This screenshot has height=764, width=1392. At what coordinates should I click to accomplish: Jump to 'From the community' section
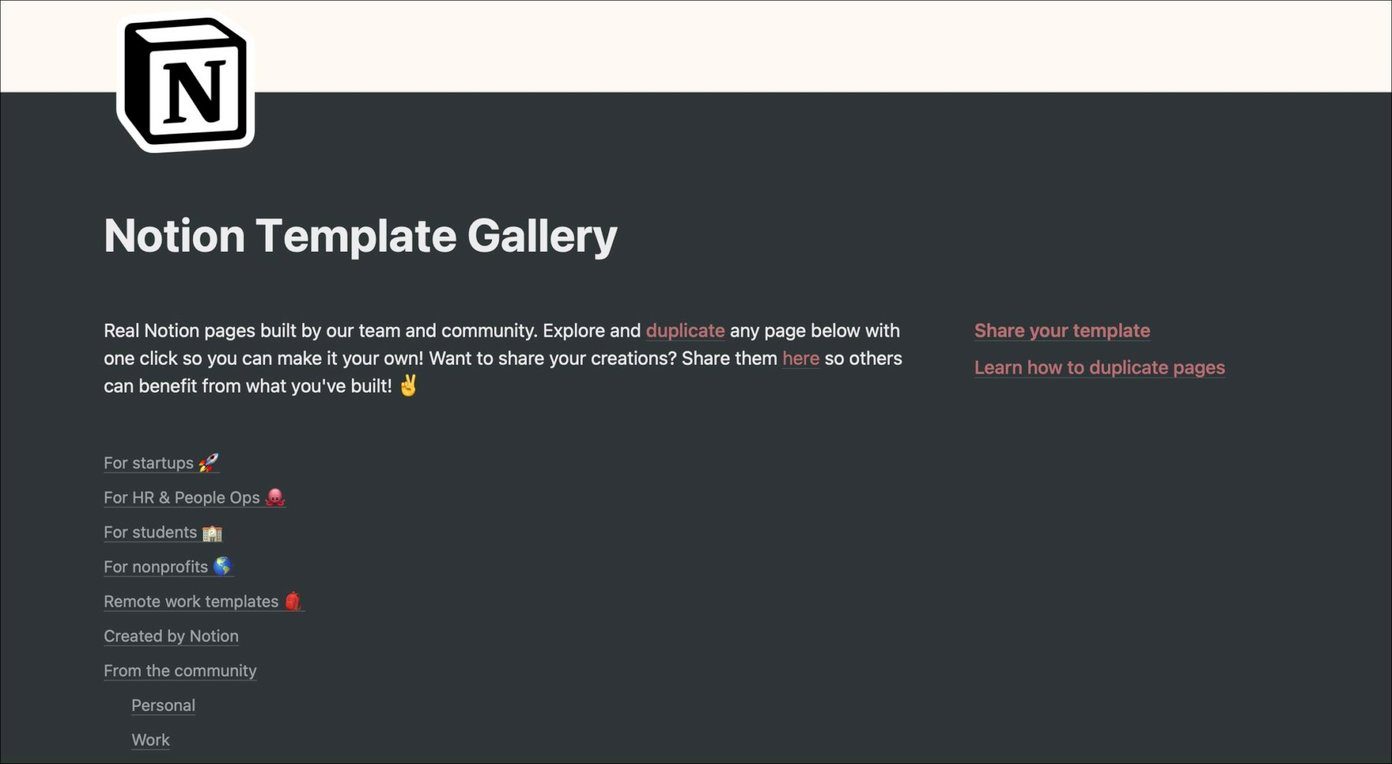(180, 671)
